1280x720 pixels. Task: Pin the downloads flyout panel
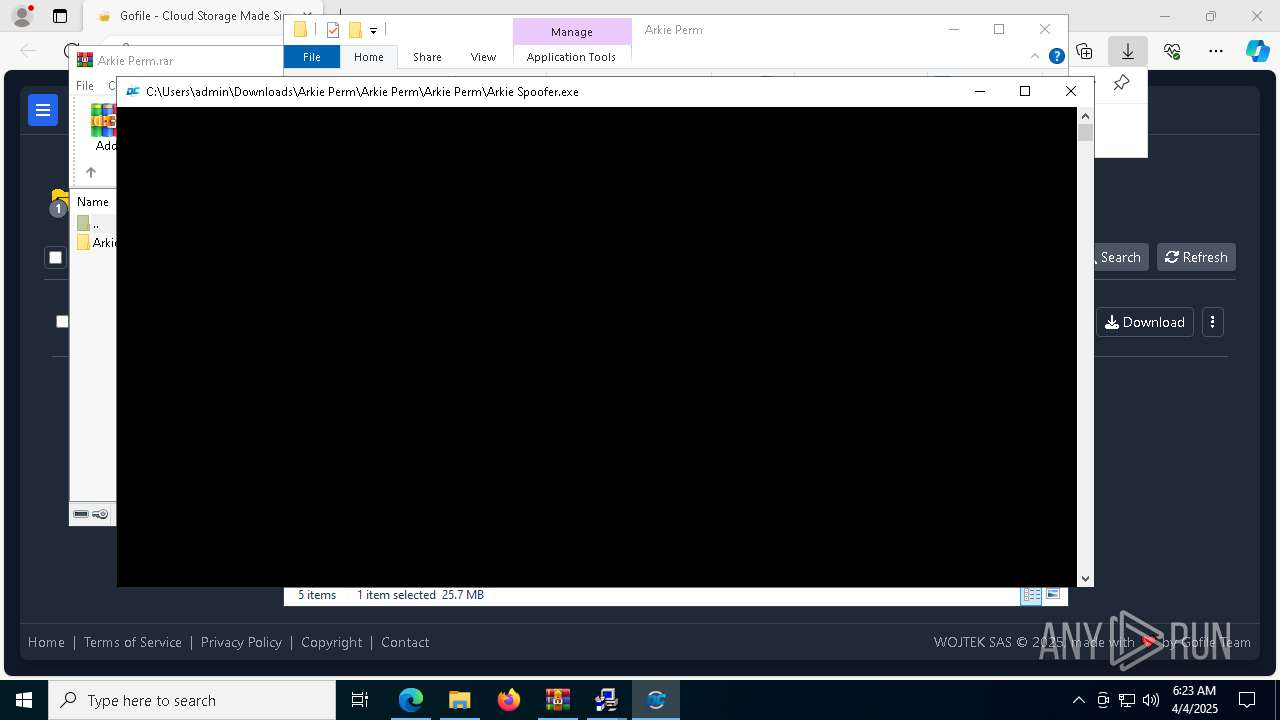click(x=1121, y=83)
